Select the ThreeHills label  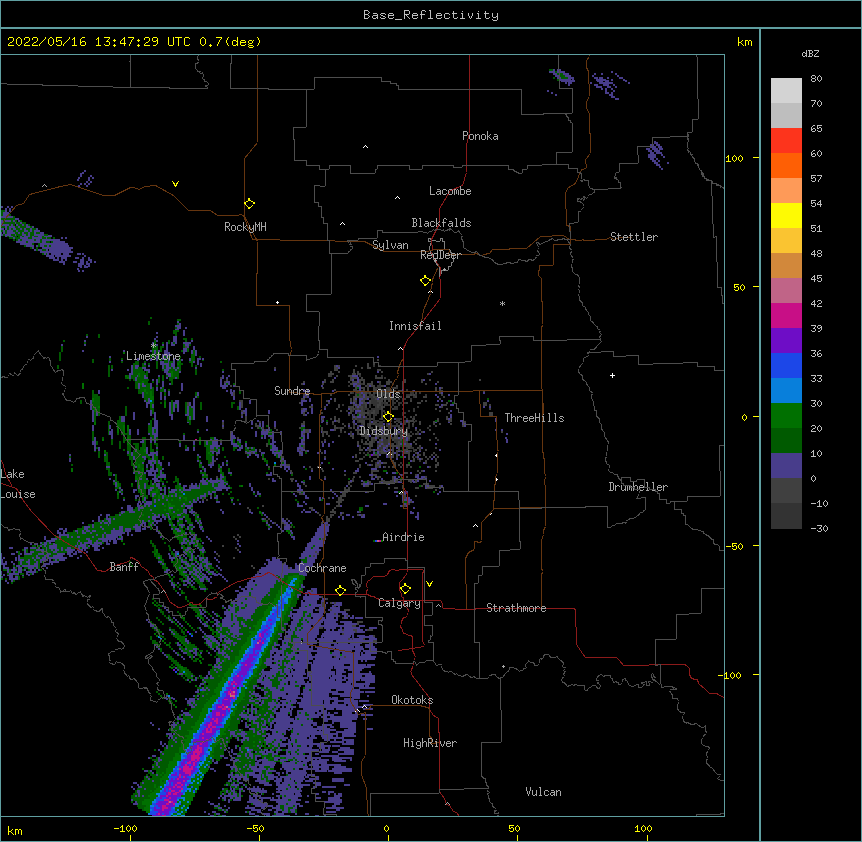click(534, 418)
